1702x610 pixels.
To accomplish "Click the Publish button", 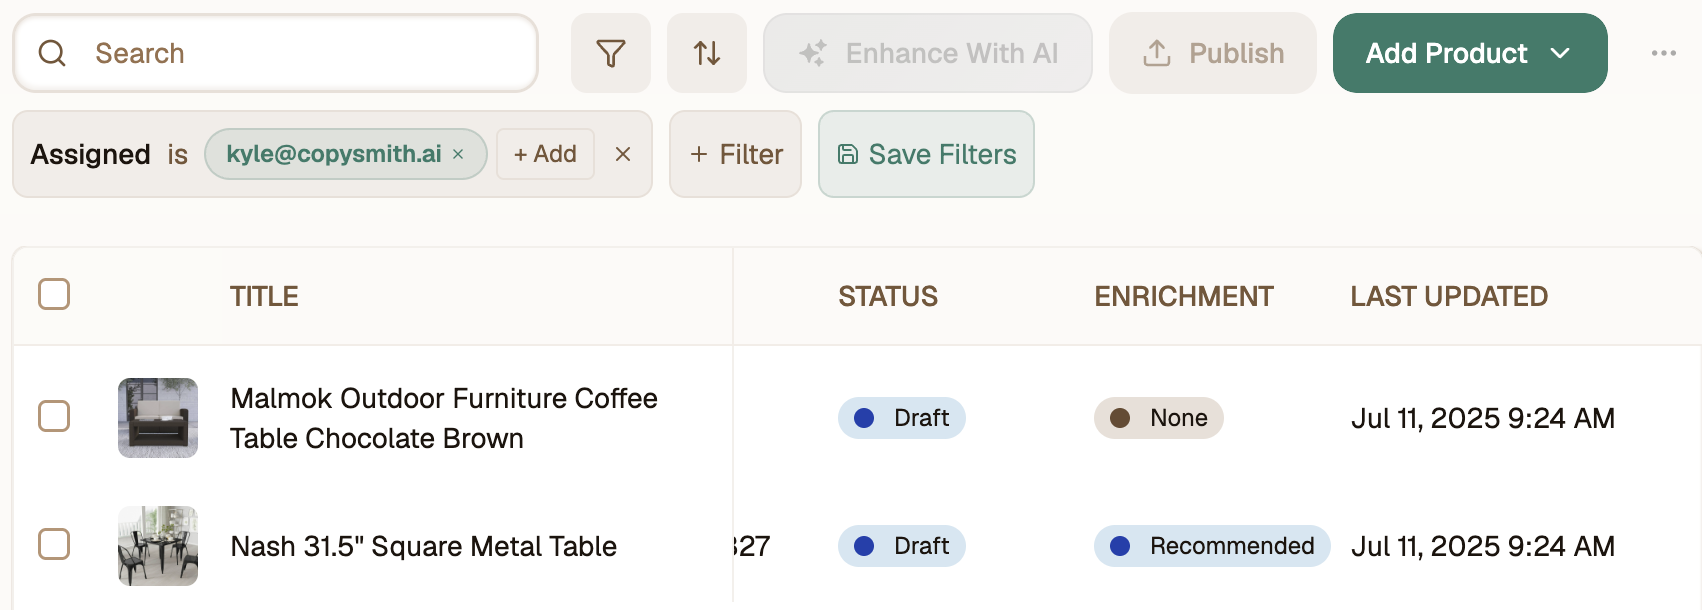I will click(x=1213, y=53).
